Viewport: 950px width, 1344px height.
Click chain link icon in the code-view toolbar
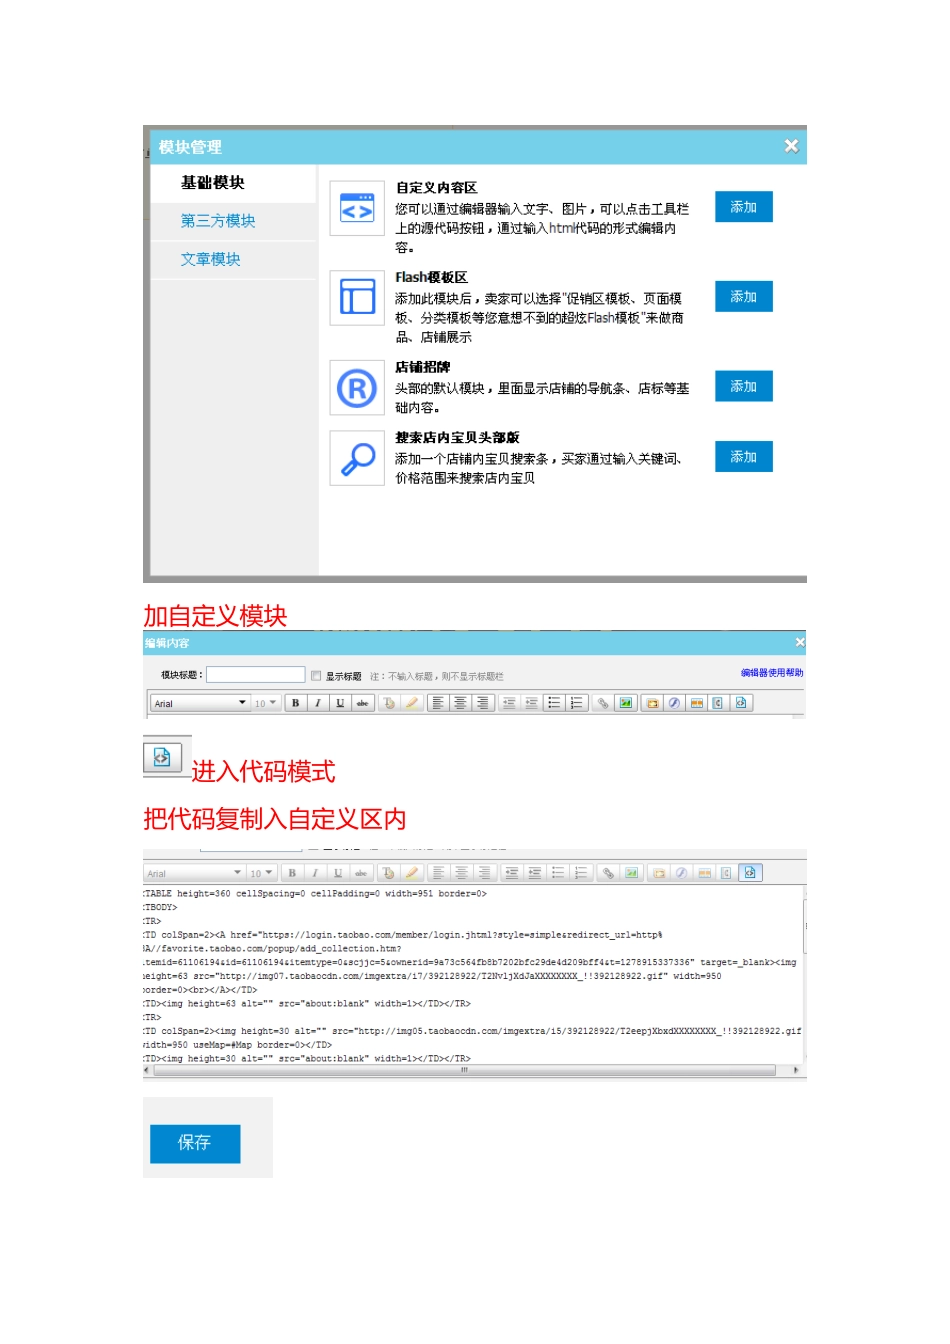(x=607, y=873)
